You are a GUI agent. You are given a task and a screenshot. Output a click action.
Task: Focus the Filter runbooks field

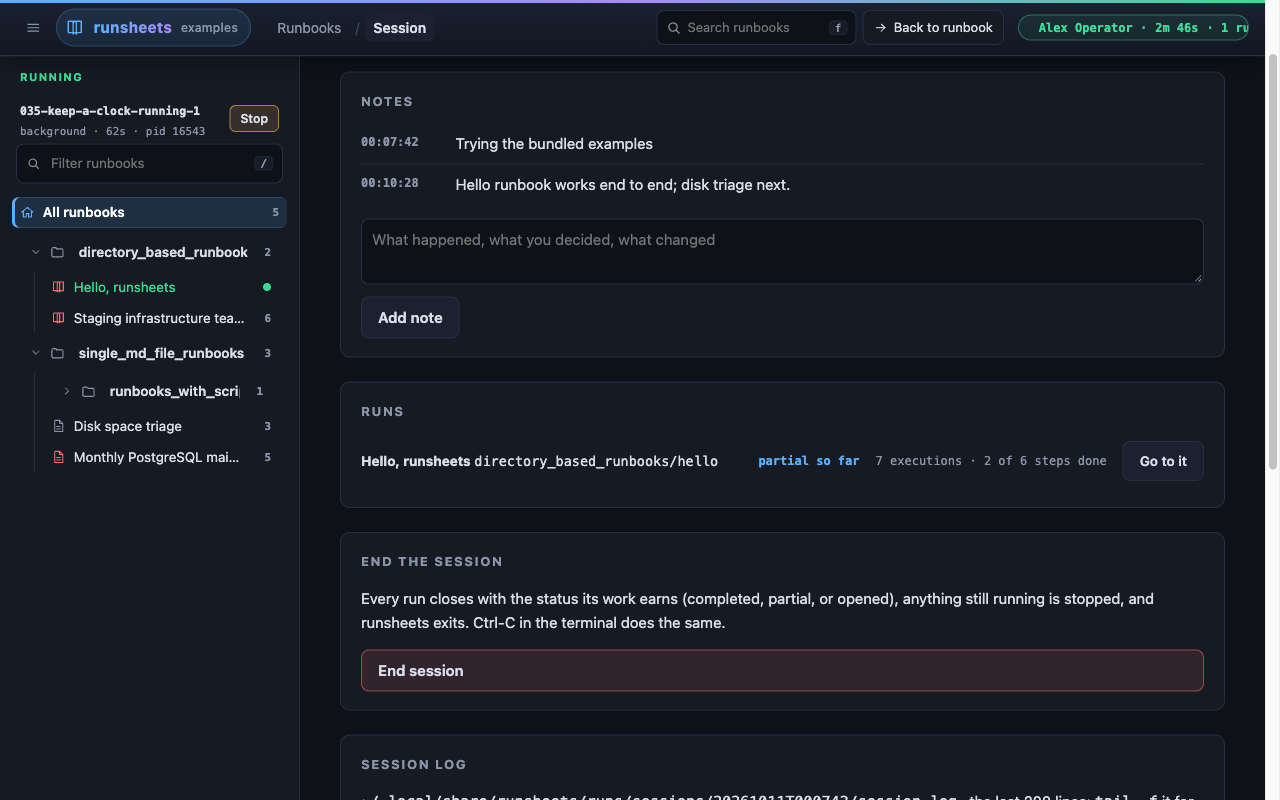(x=149, y=163)
